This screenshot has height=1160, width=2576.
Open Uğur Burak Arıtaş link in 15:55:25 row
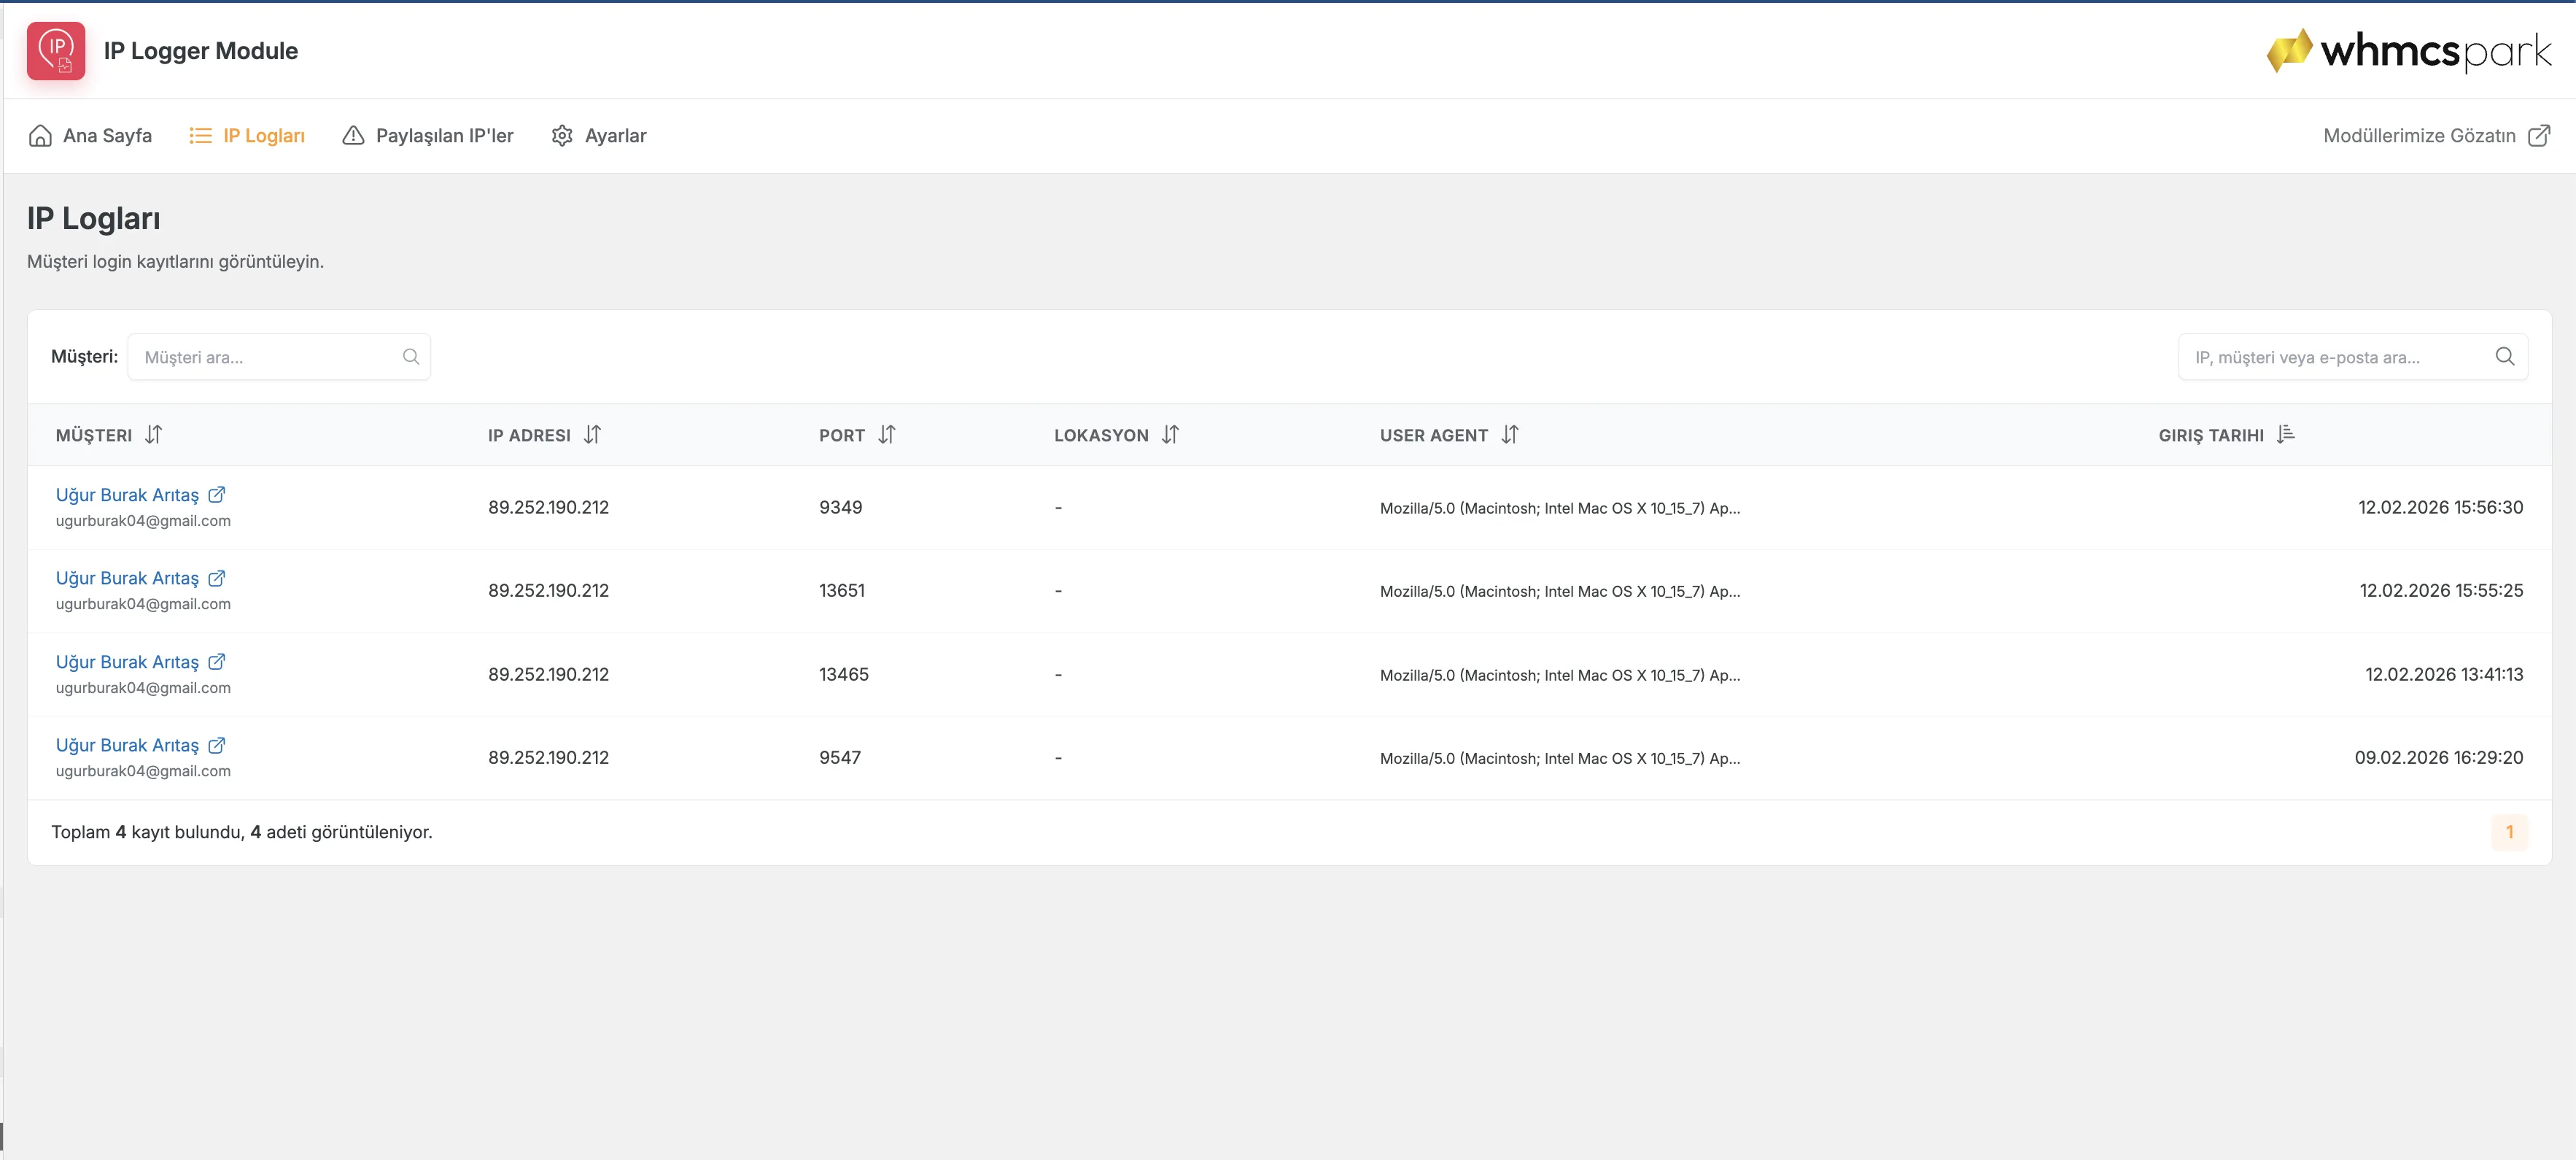tap(127, 578)
